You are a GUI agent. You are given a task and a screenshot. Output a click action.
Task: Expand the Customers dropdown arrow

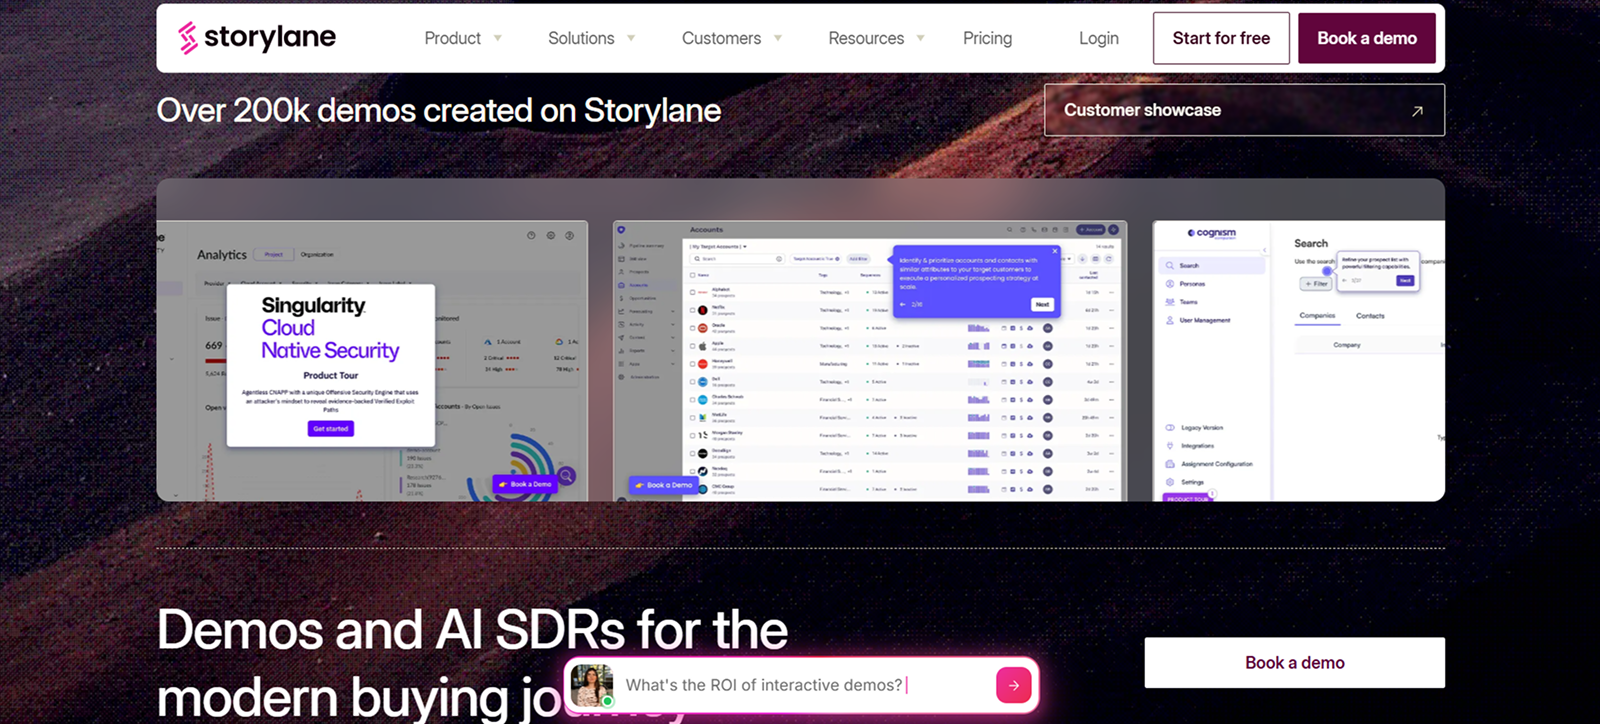tap(778, 38)
